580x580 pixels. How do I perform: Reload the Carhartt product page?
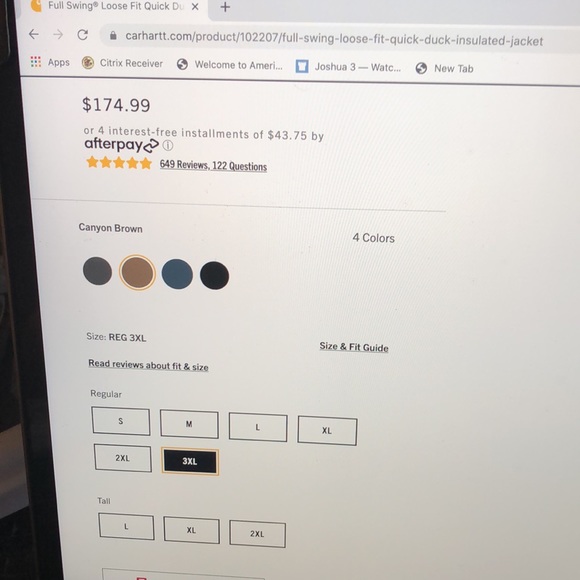coord(82,35)
